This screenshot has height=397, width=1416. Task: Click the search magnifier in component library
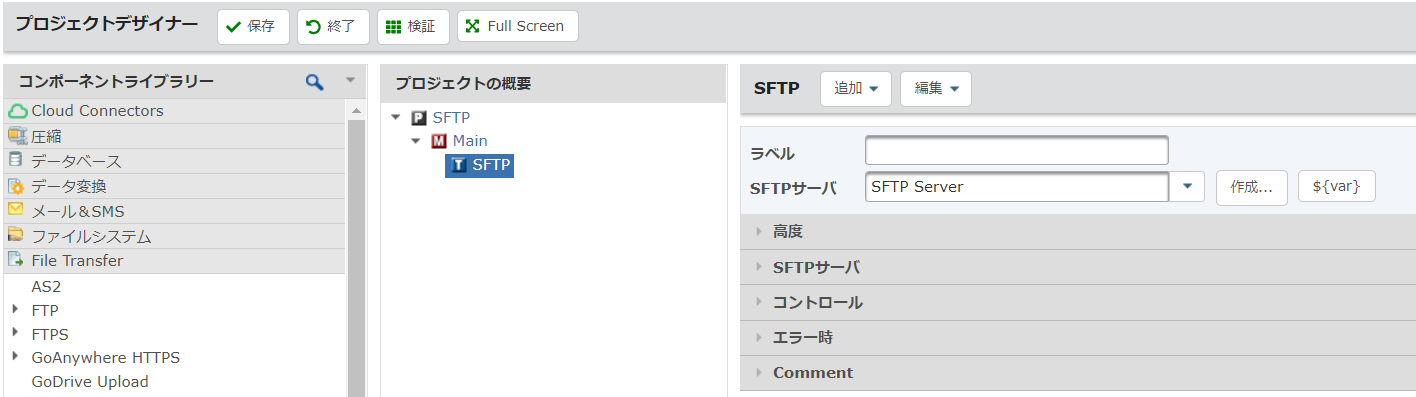tap(315, 82)
